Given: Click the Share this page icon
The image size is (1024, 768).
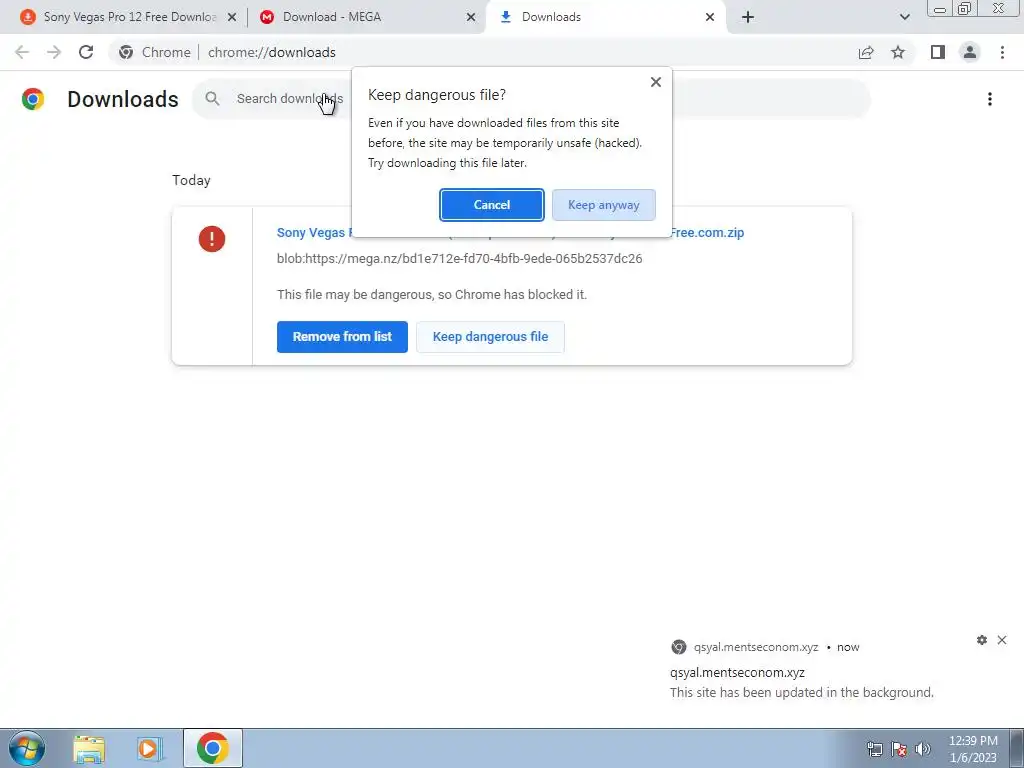Looking at the screenshot, I should point(866,52).
